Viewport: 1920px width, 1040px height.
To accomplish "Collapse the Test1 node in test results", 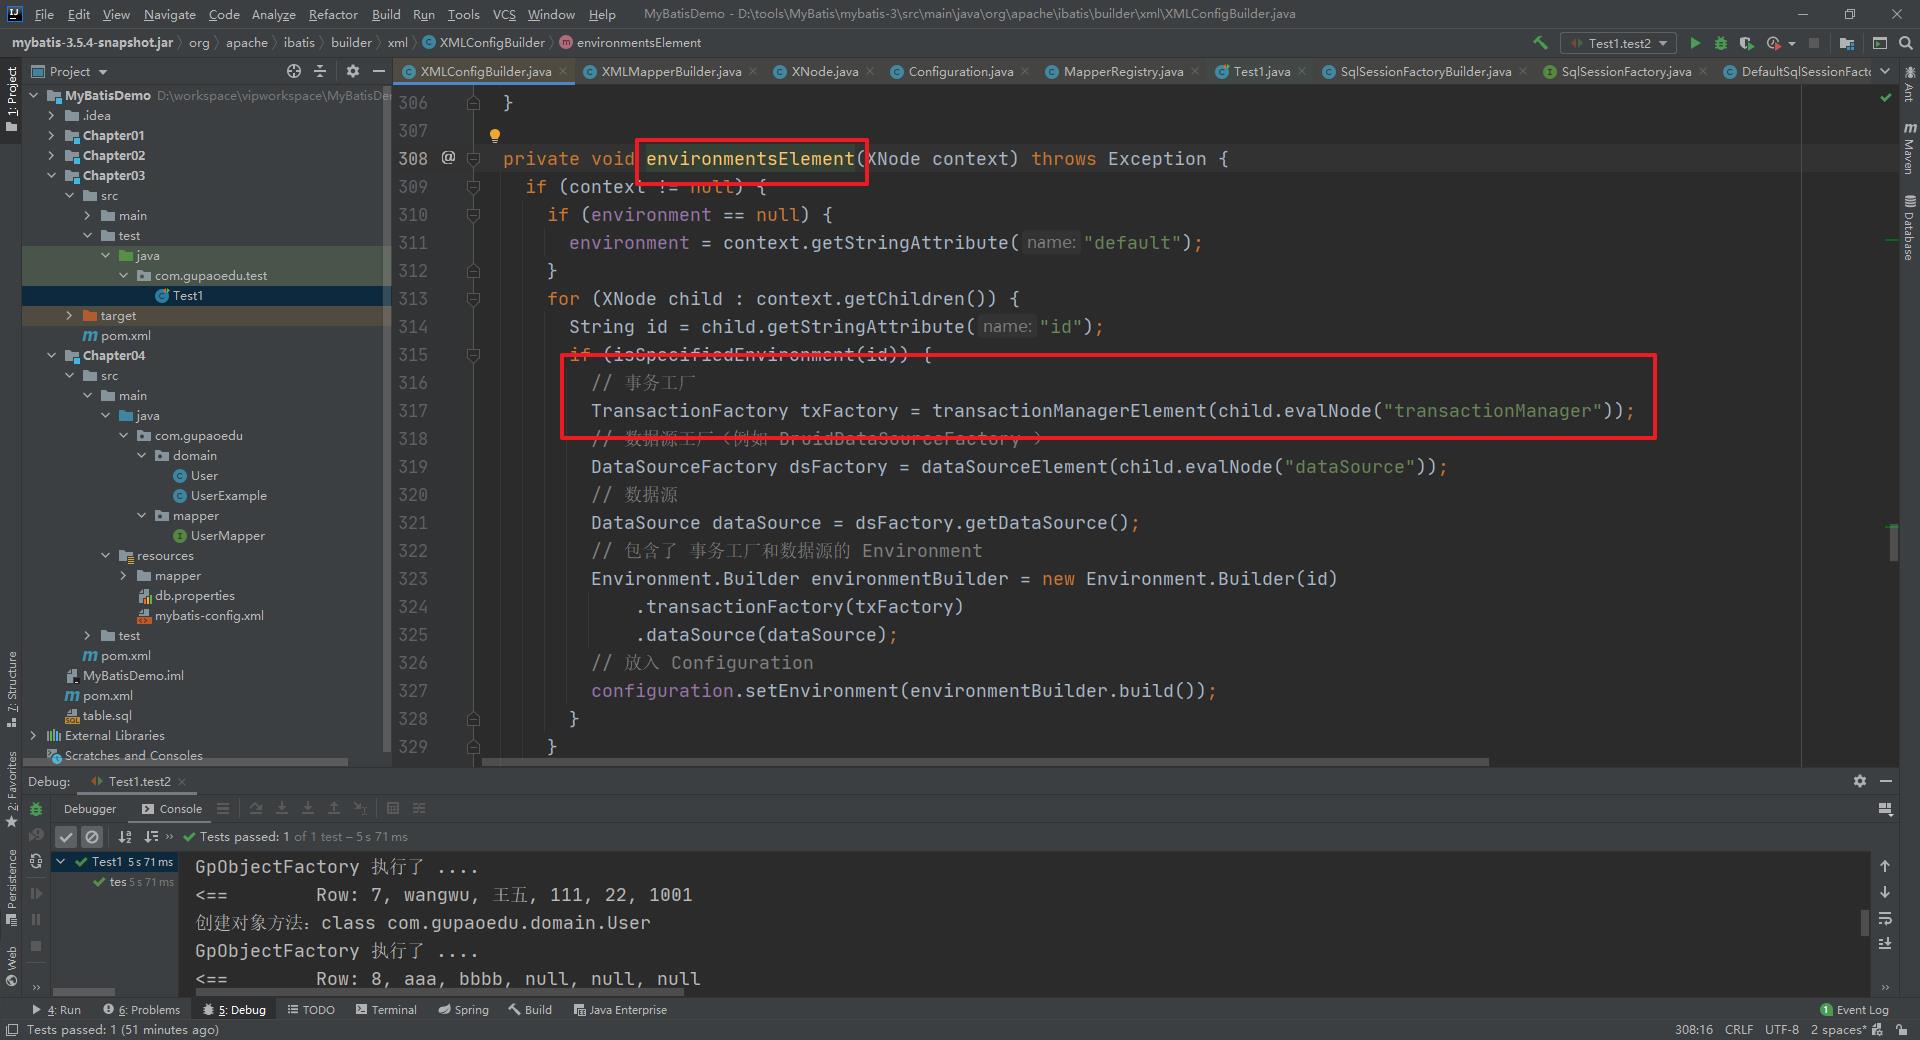I will coord(61,861).
